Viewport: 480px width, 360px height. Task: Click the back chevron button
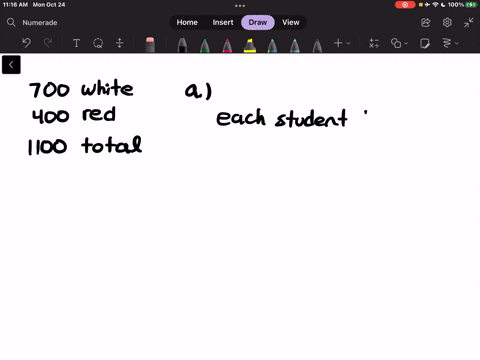(11, 65)
